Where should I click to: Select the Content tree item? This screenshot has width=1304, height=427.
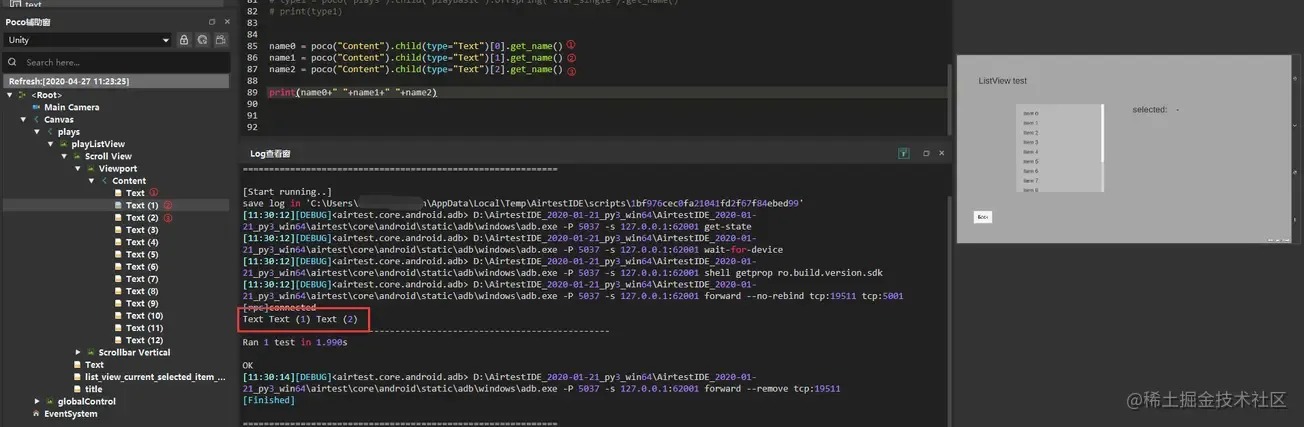[129, 181]
